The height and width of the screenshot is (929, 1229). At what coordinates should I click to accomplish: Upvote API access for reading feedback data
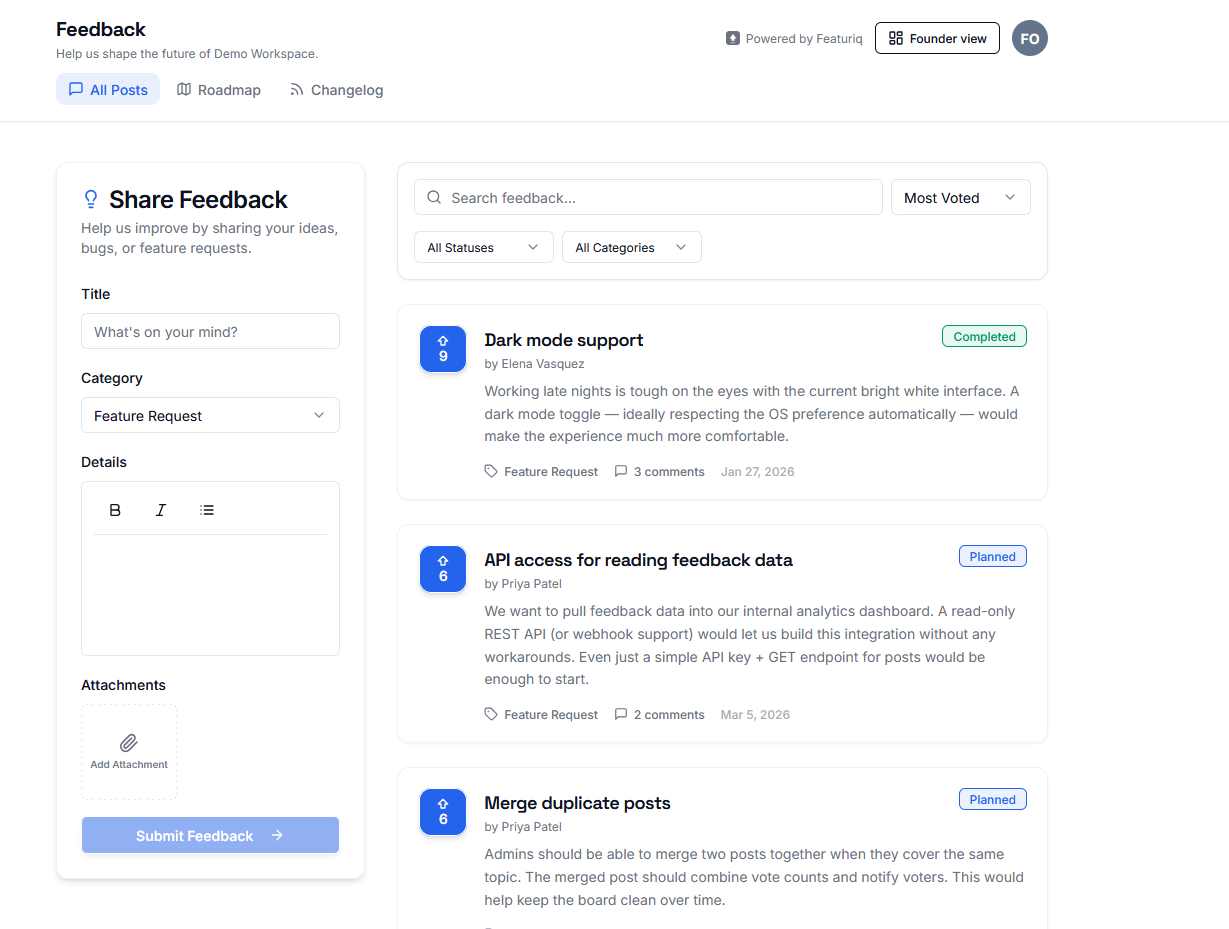click(x=443, y=569)
